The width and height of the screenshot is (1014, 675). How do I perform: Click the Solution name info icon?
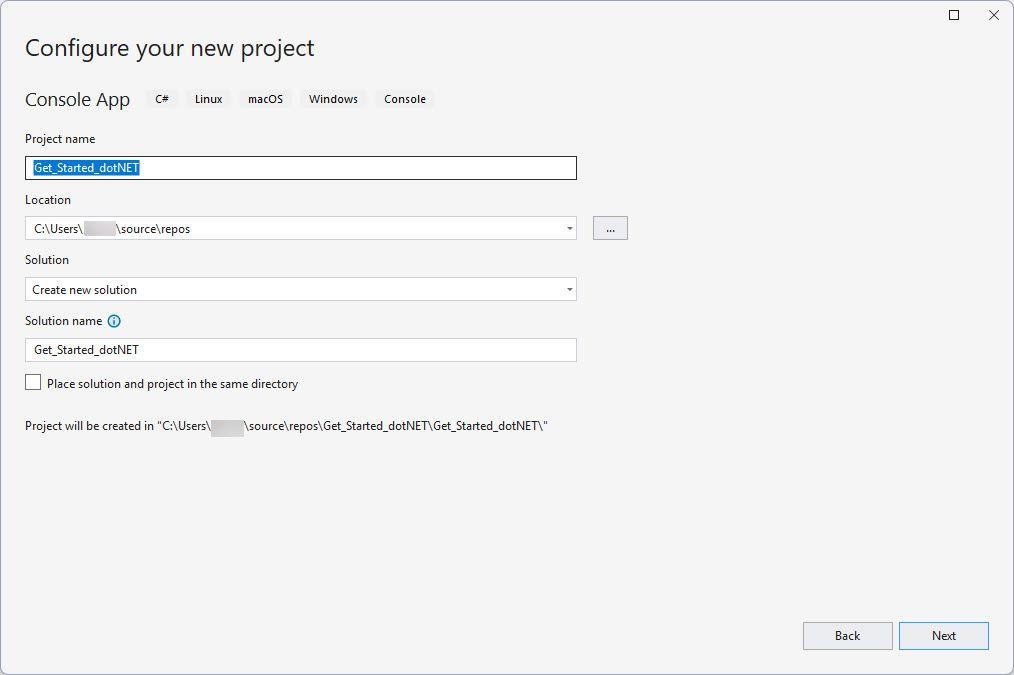tap(114, 321)
